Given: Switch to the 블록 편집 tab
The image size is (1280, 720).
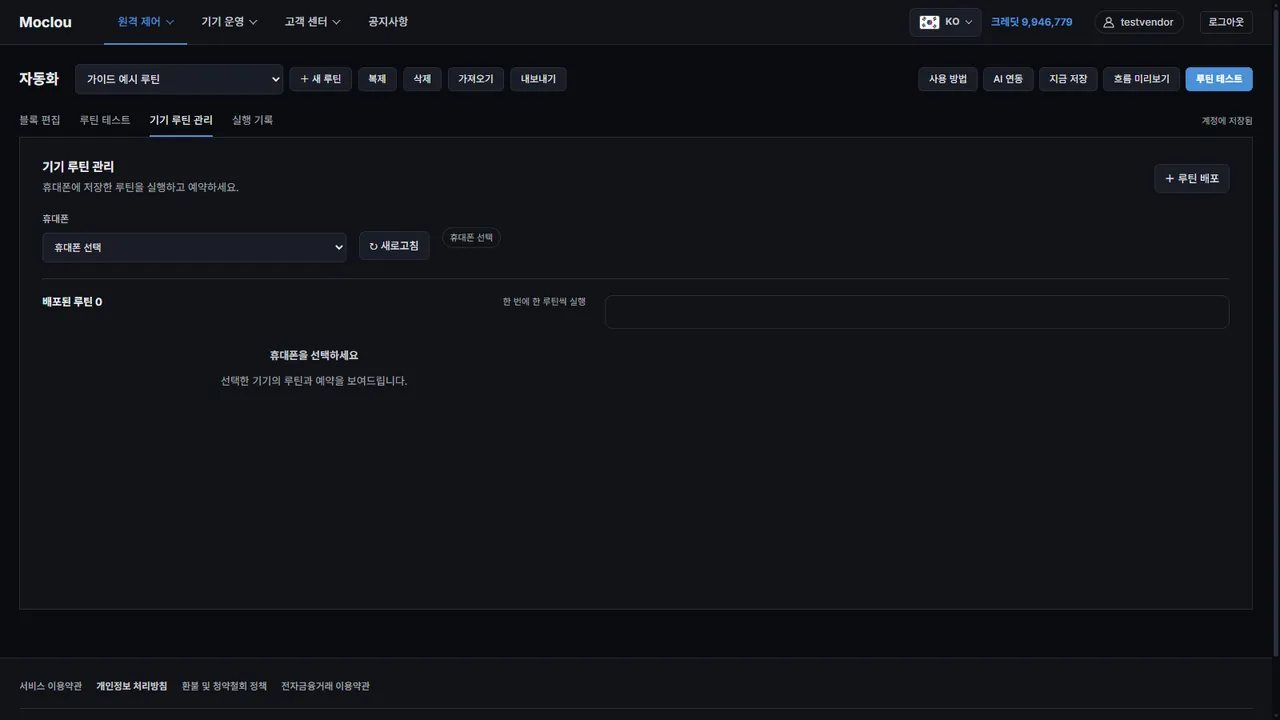Looking at the screenshot, I should (x=40, y=120).
